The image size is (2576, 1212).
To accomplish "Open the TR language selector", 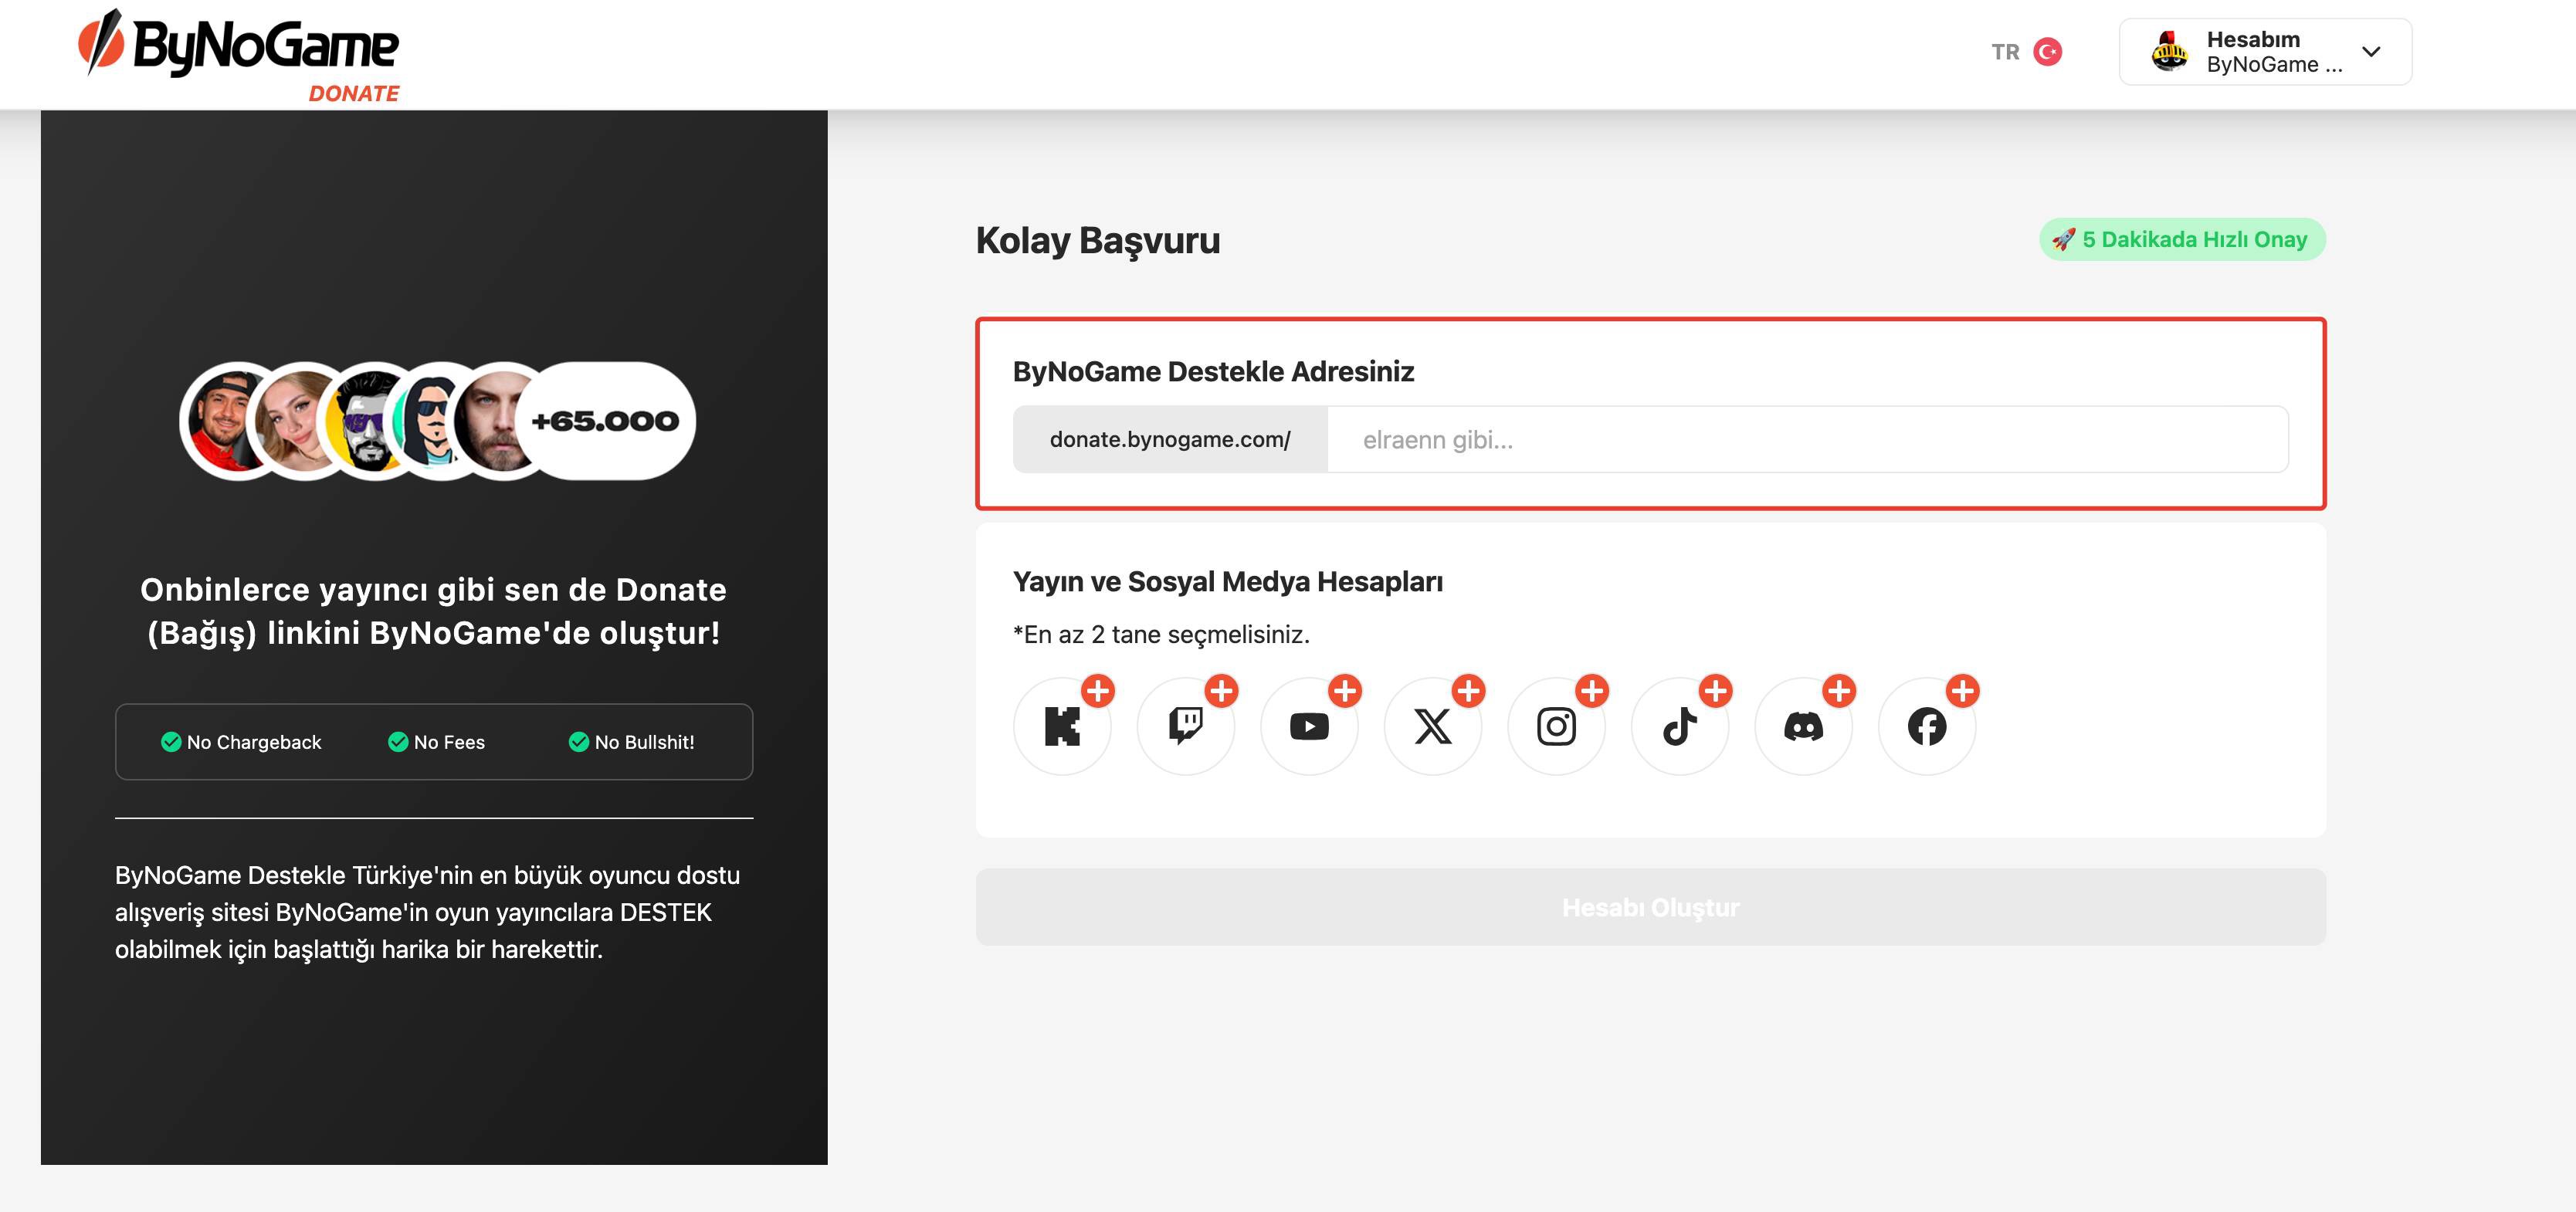I will (2026, 52).
